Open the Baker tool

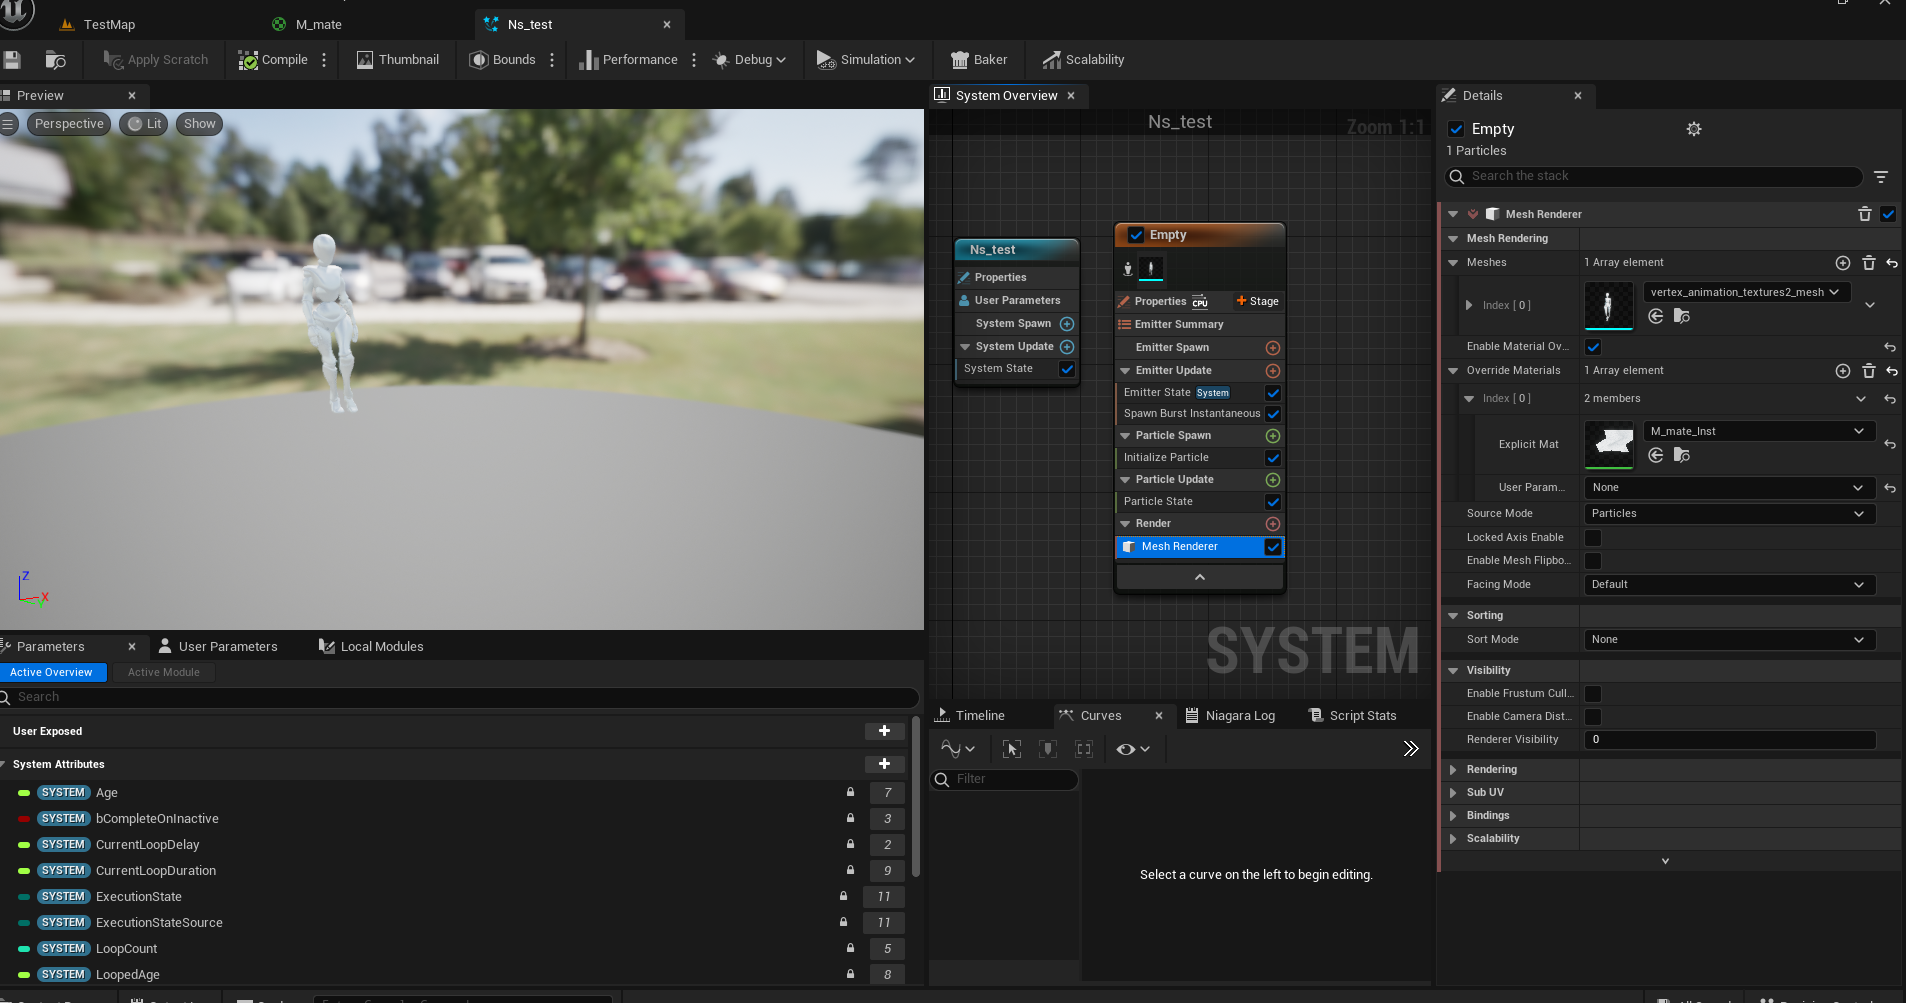coord(978,60)
